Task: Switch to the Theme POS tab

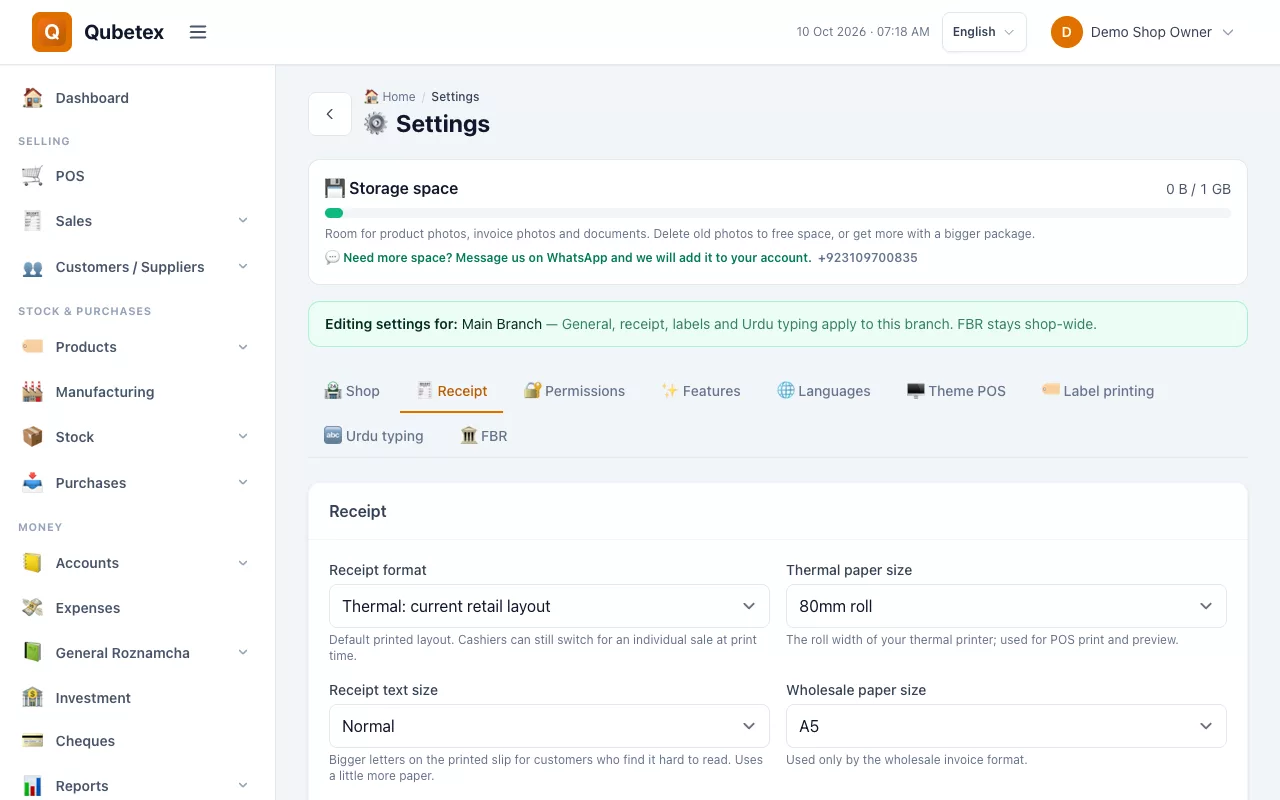Action: coord(956,391)
